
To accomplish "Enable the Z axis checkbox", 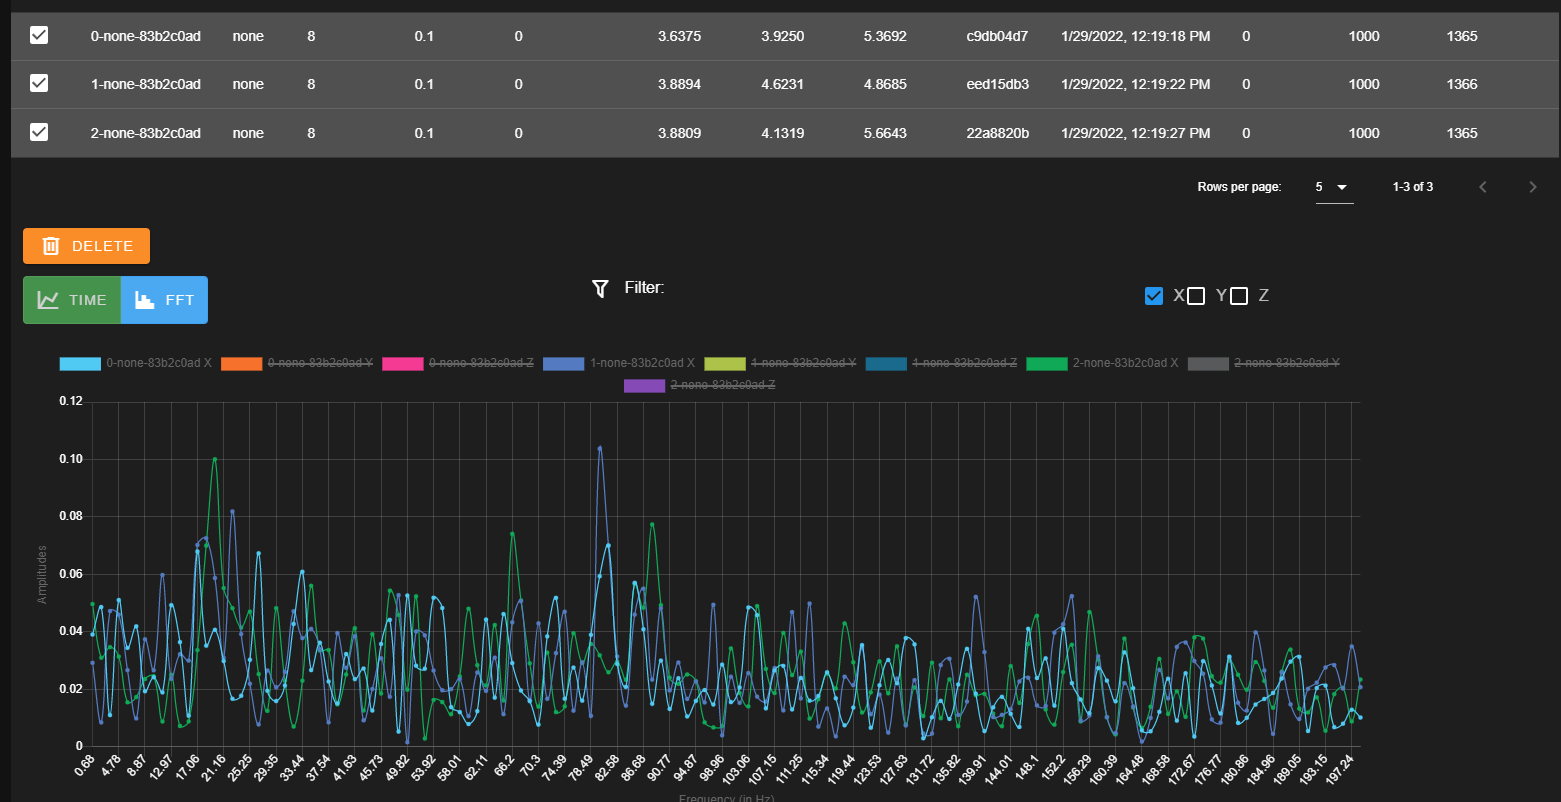I will click(1239, 295).
